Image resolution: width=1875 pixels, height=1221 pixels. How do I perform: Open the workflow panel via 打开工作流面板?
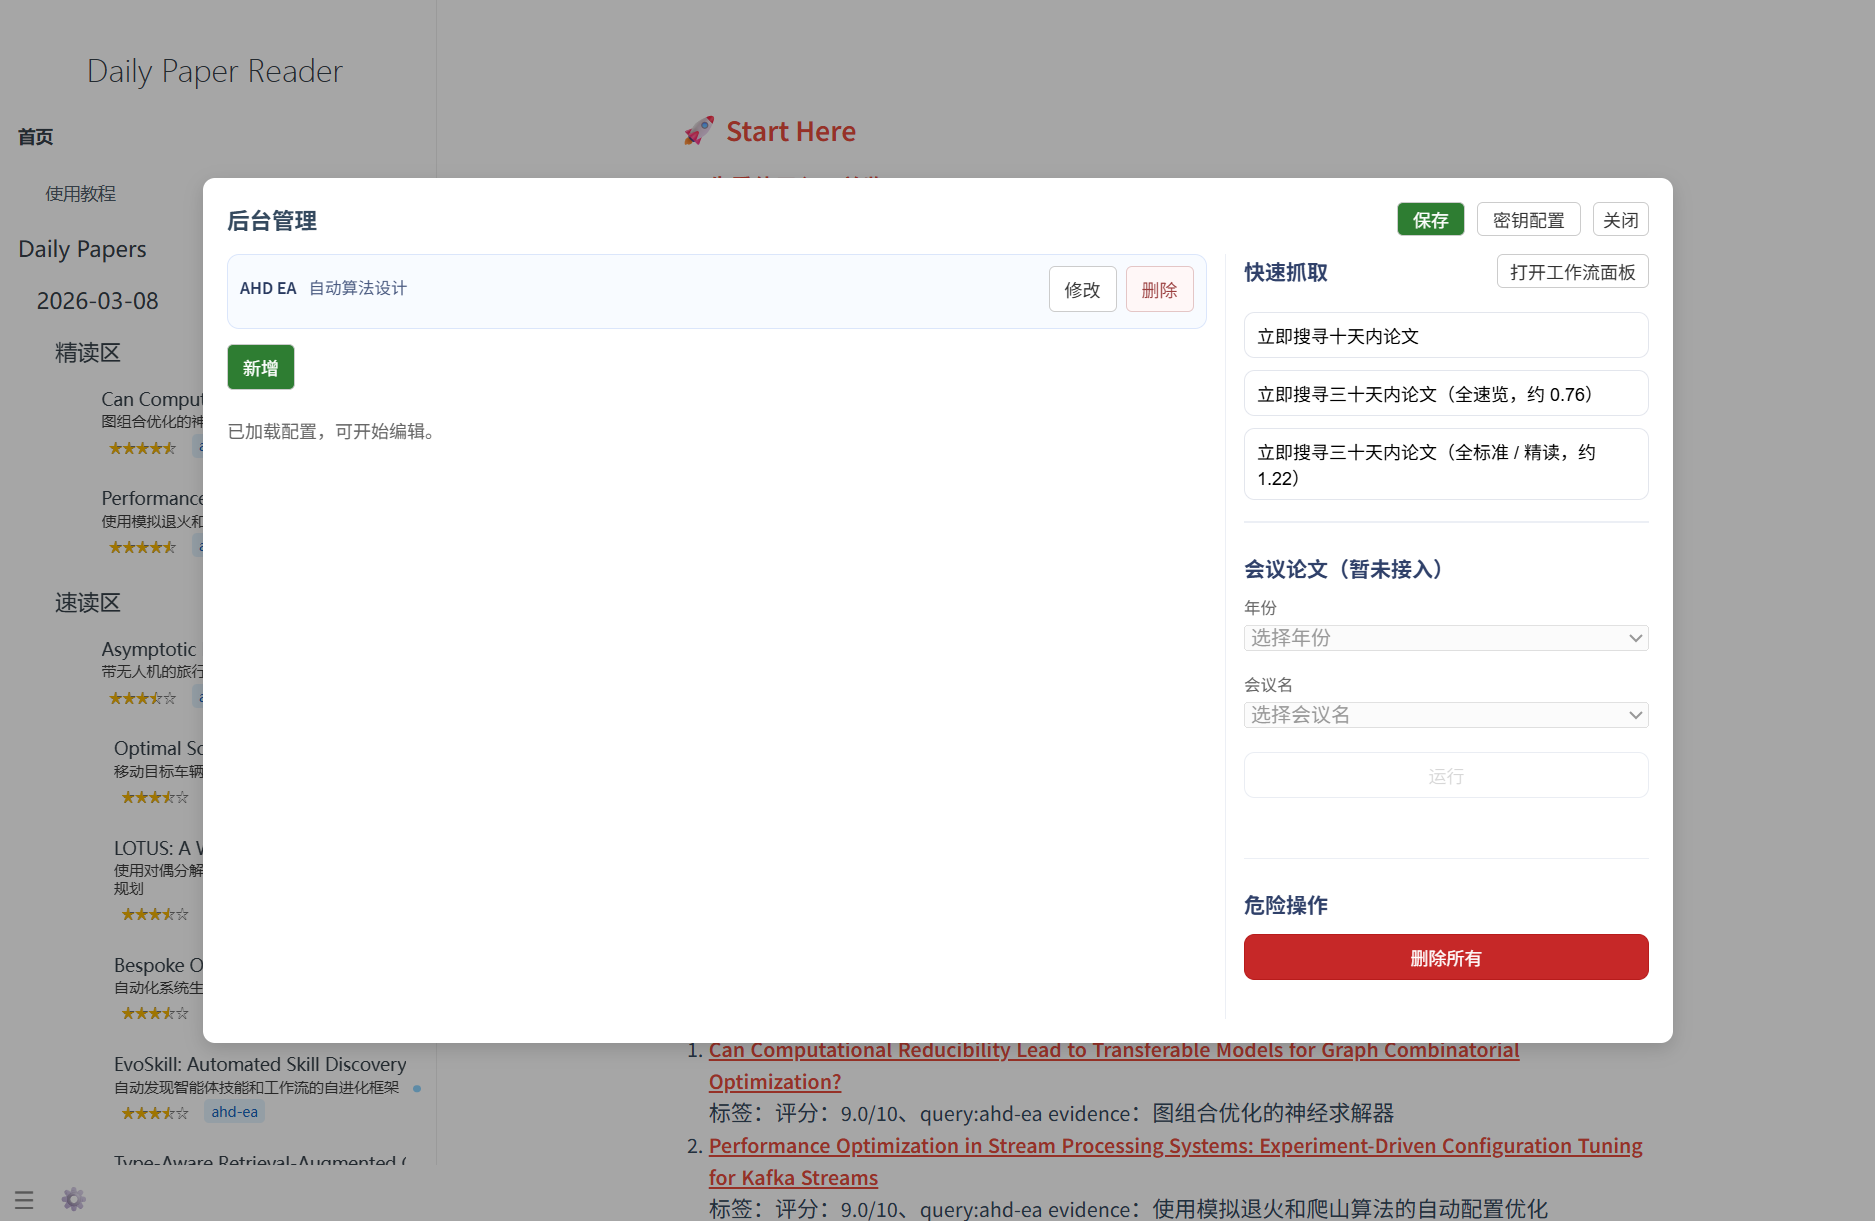(1572, 272)
